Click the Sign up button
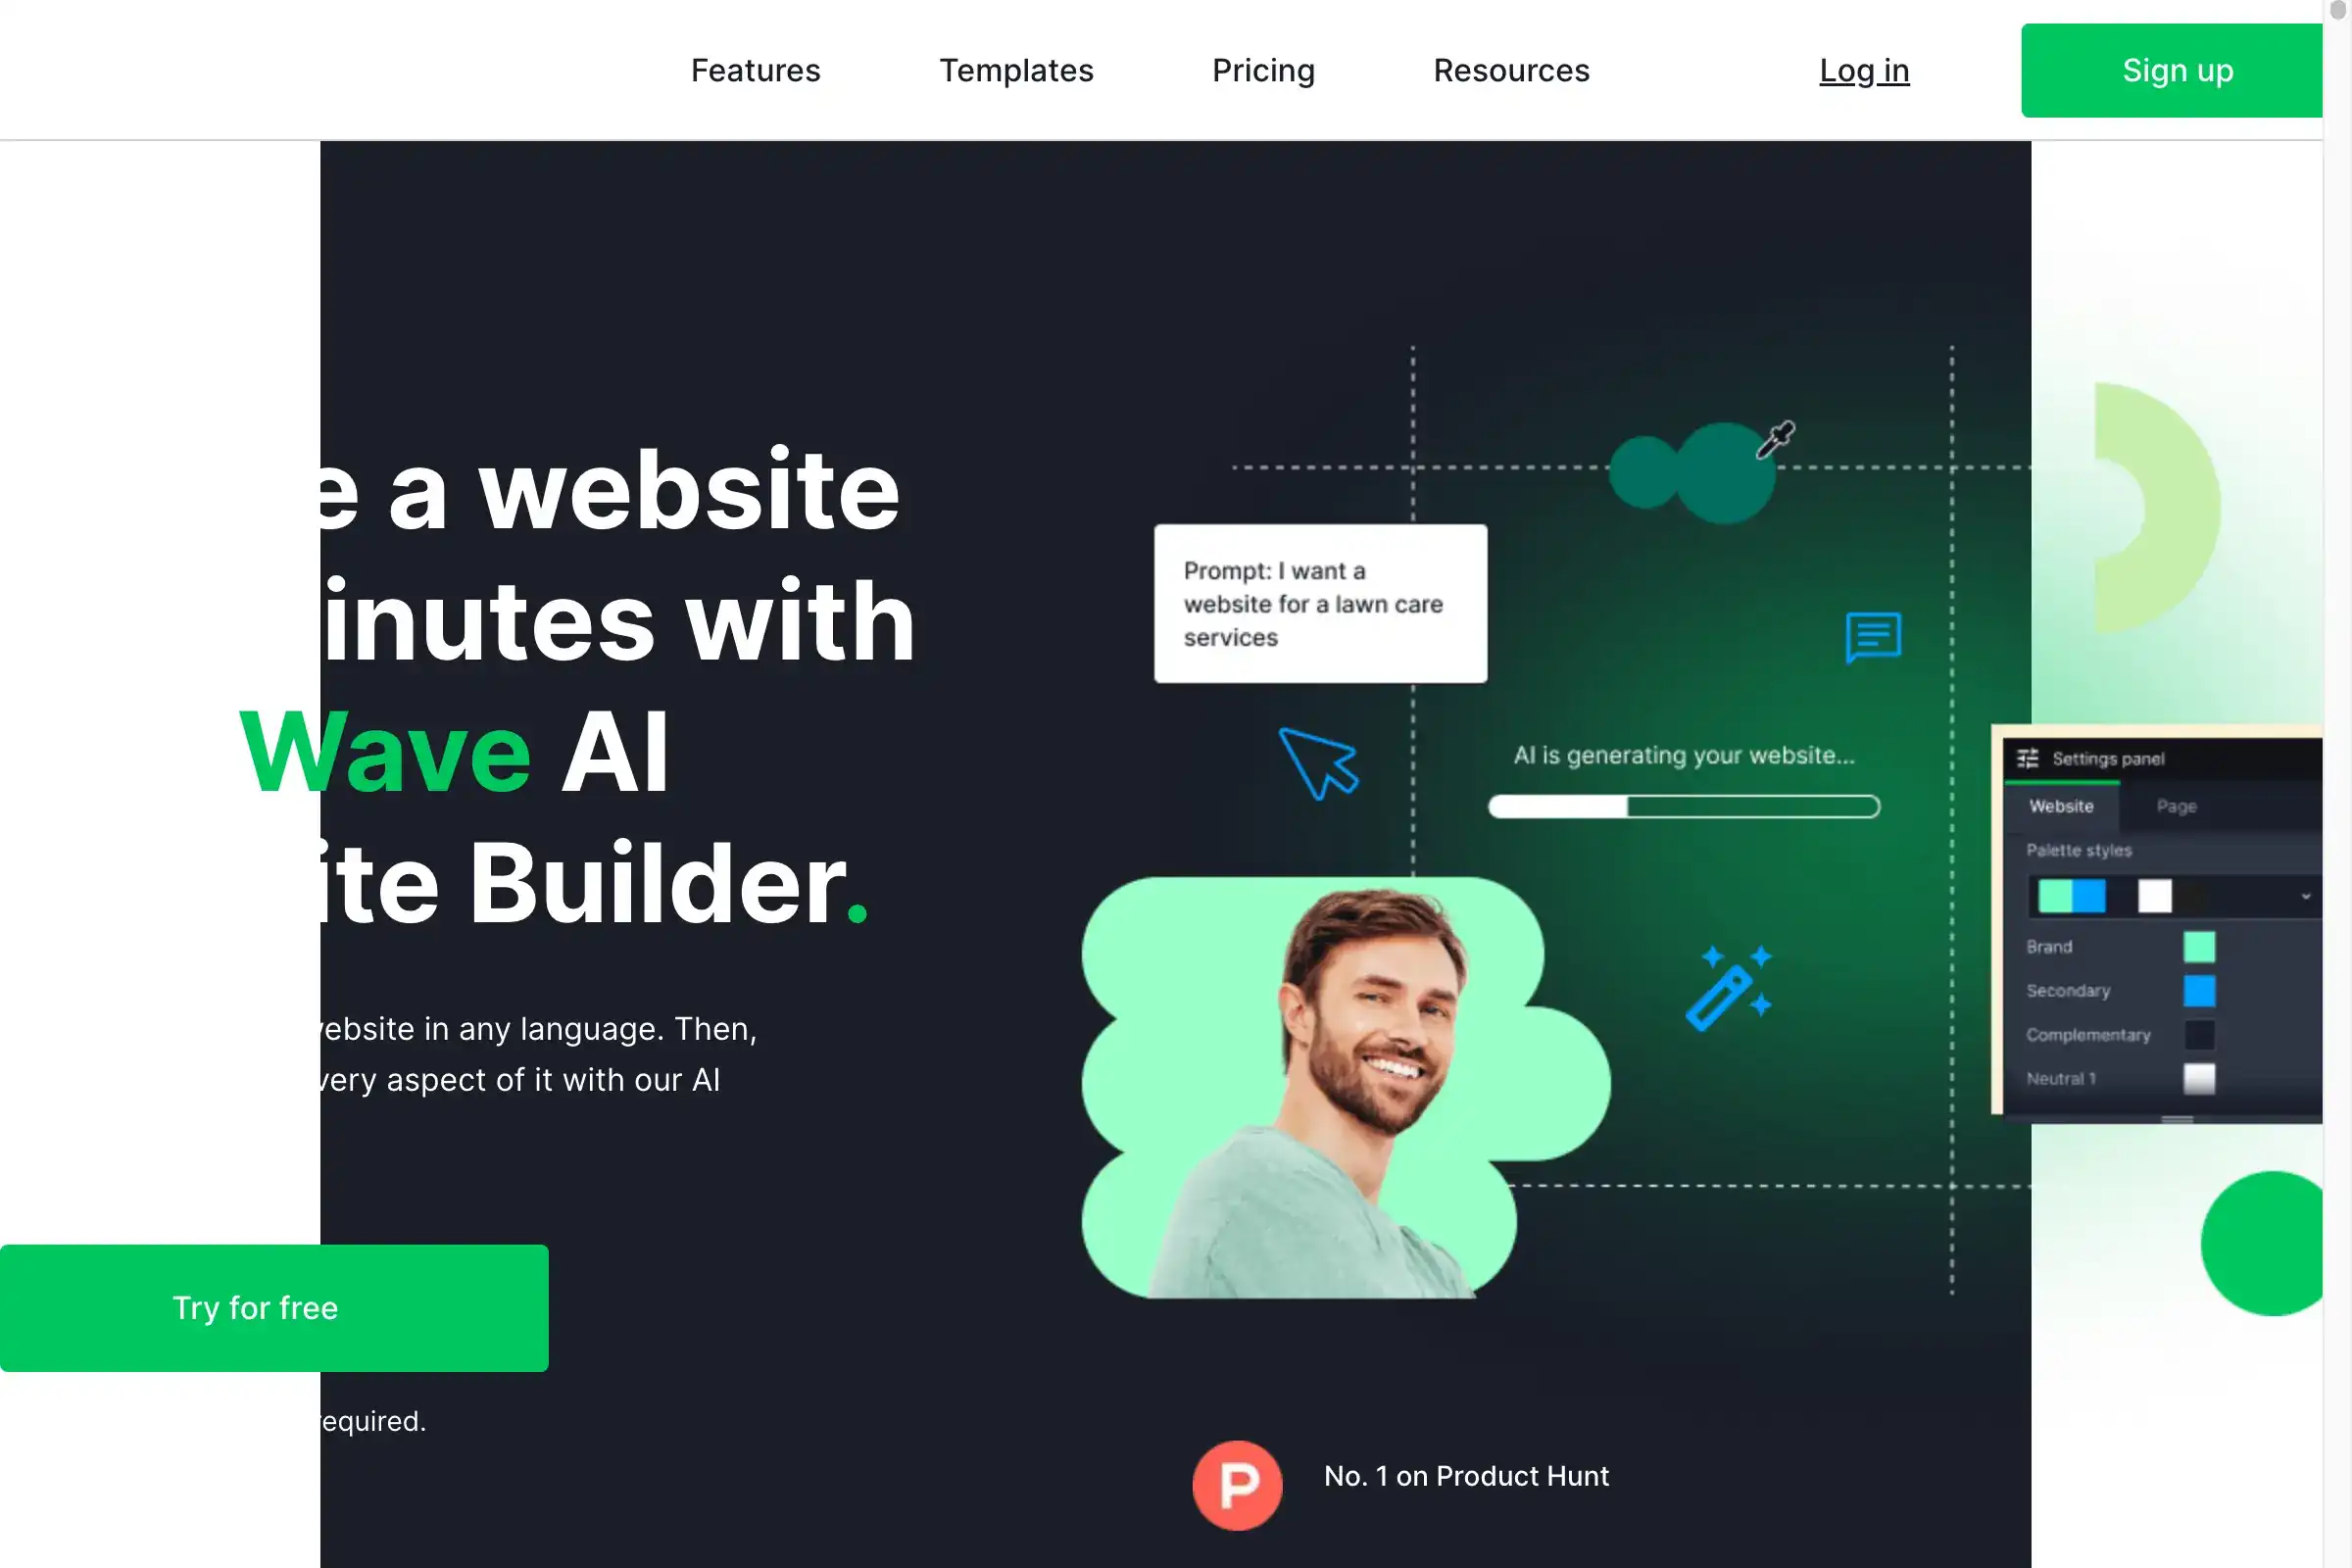The height and width of the screenshot is (1568, 2352). tap(2177, 70)
